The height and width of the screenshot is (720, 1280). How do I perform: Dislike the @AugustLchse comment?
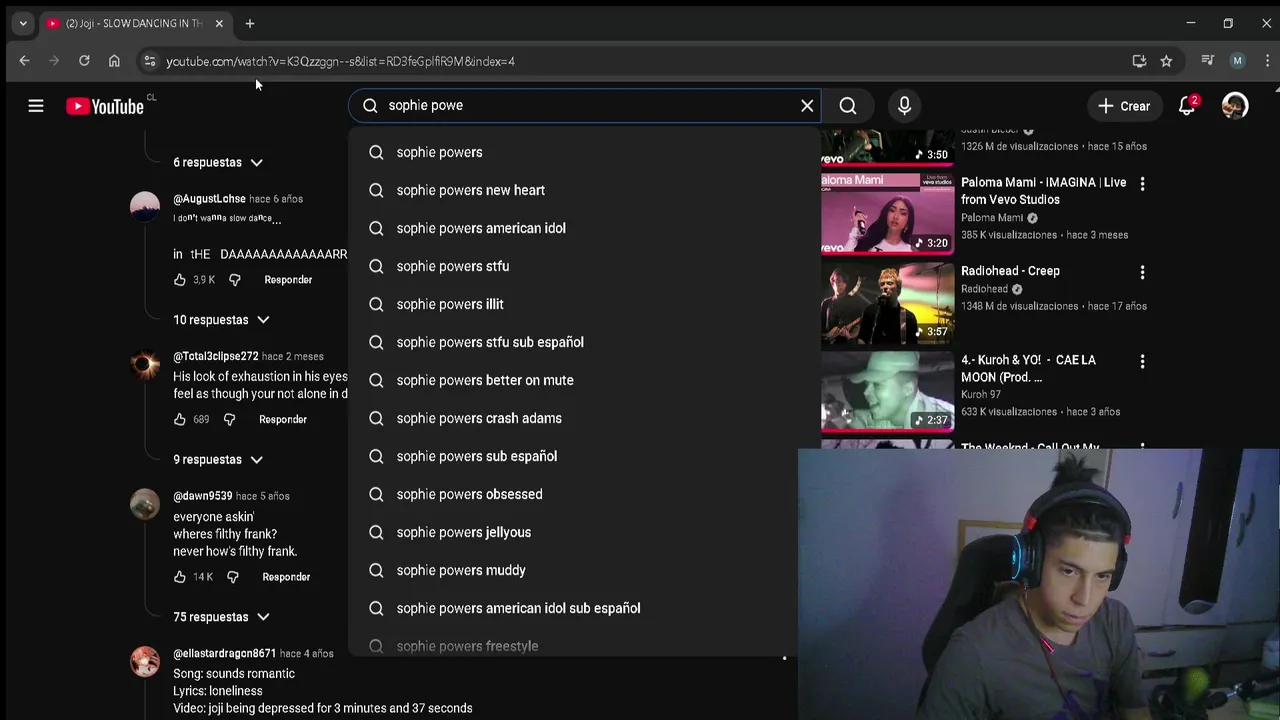tap(235, 280)
